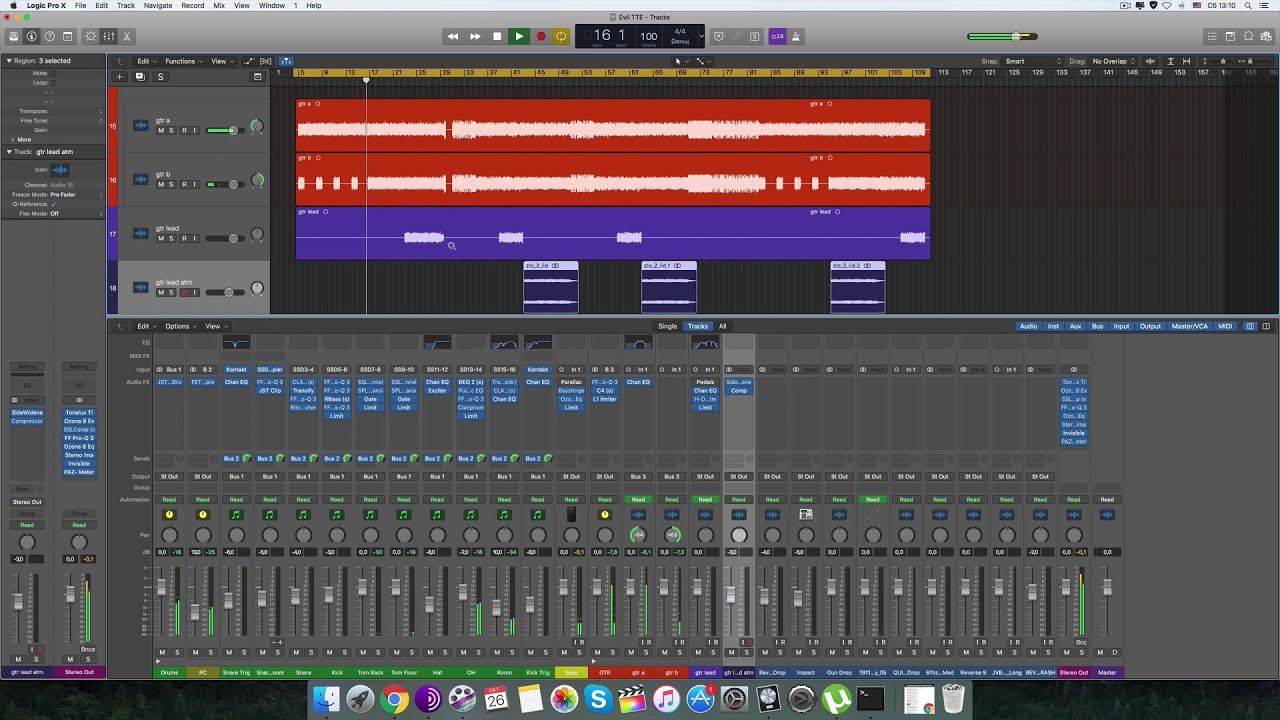Click the Duplicate Track icon
The image size is (1280, 720).
(140, 77)
